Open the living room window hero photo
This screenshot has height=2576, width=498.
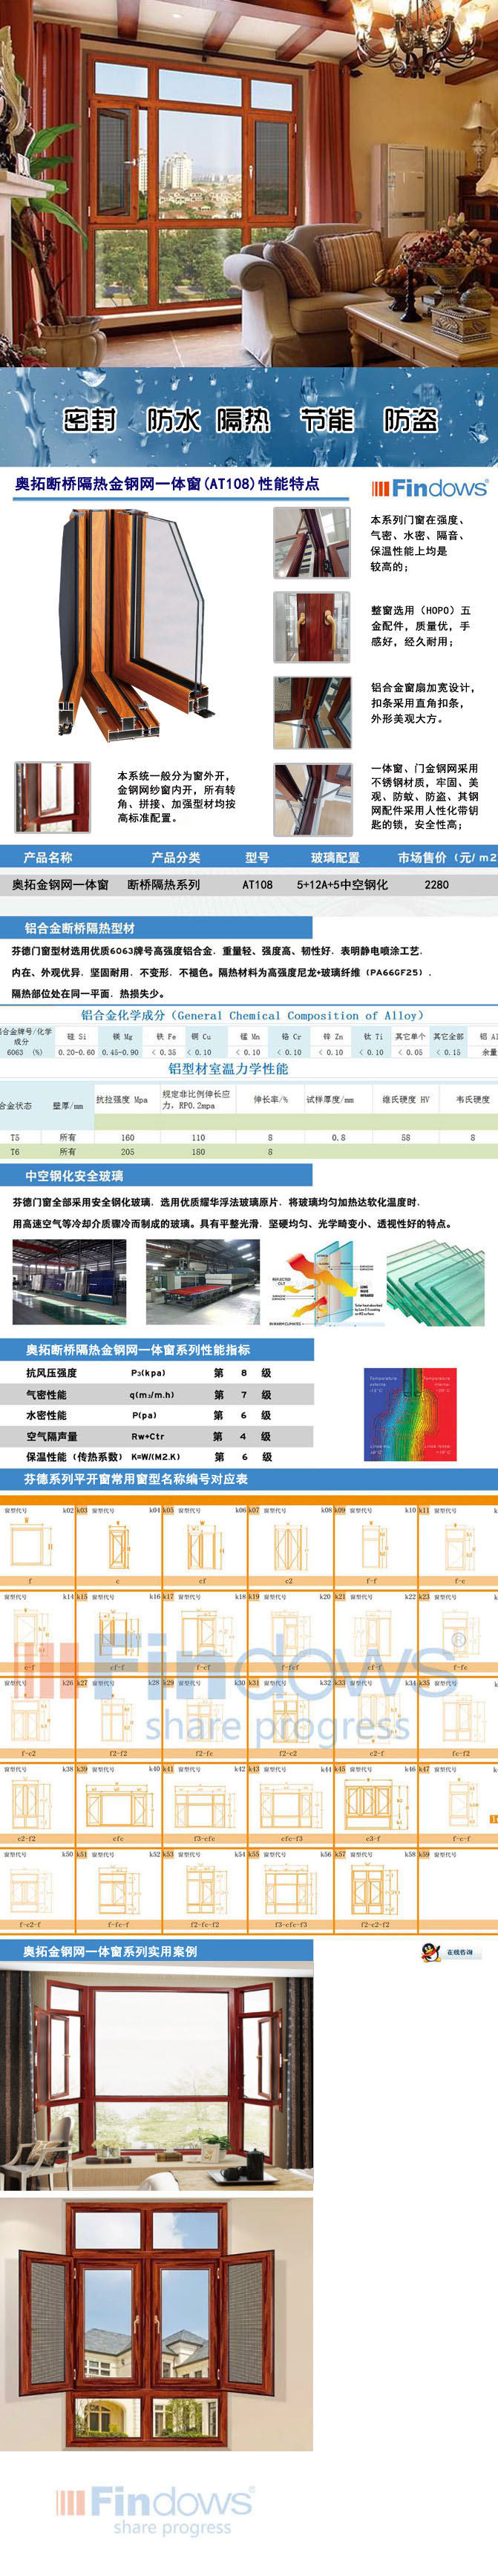(x=249, y=184)
